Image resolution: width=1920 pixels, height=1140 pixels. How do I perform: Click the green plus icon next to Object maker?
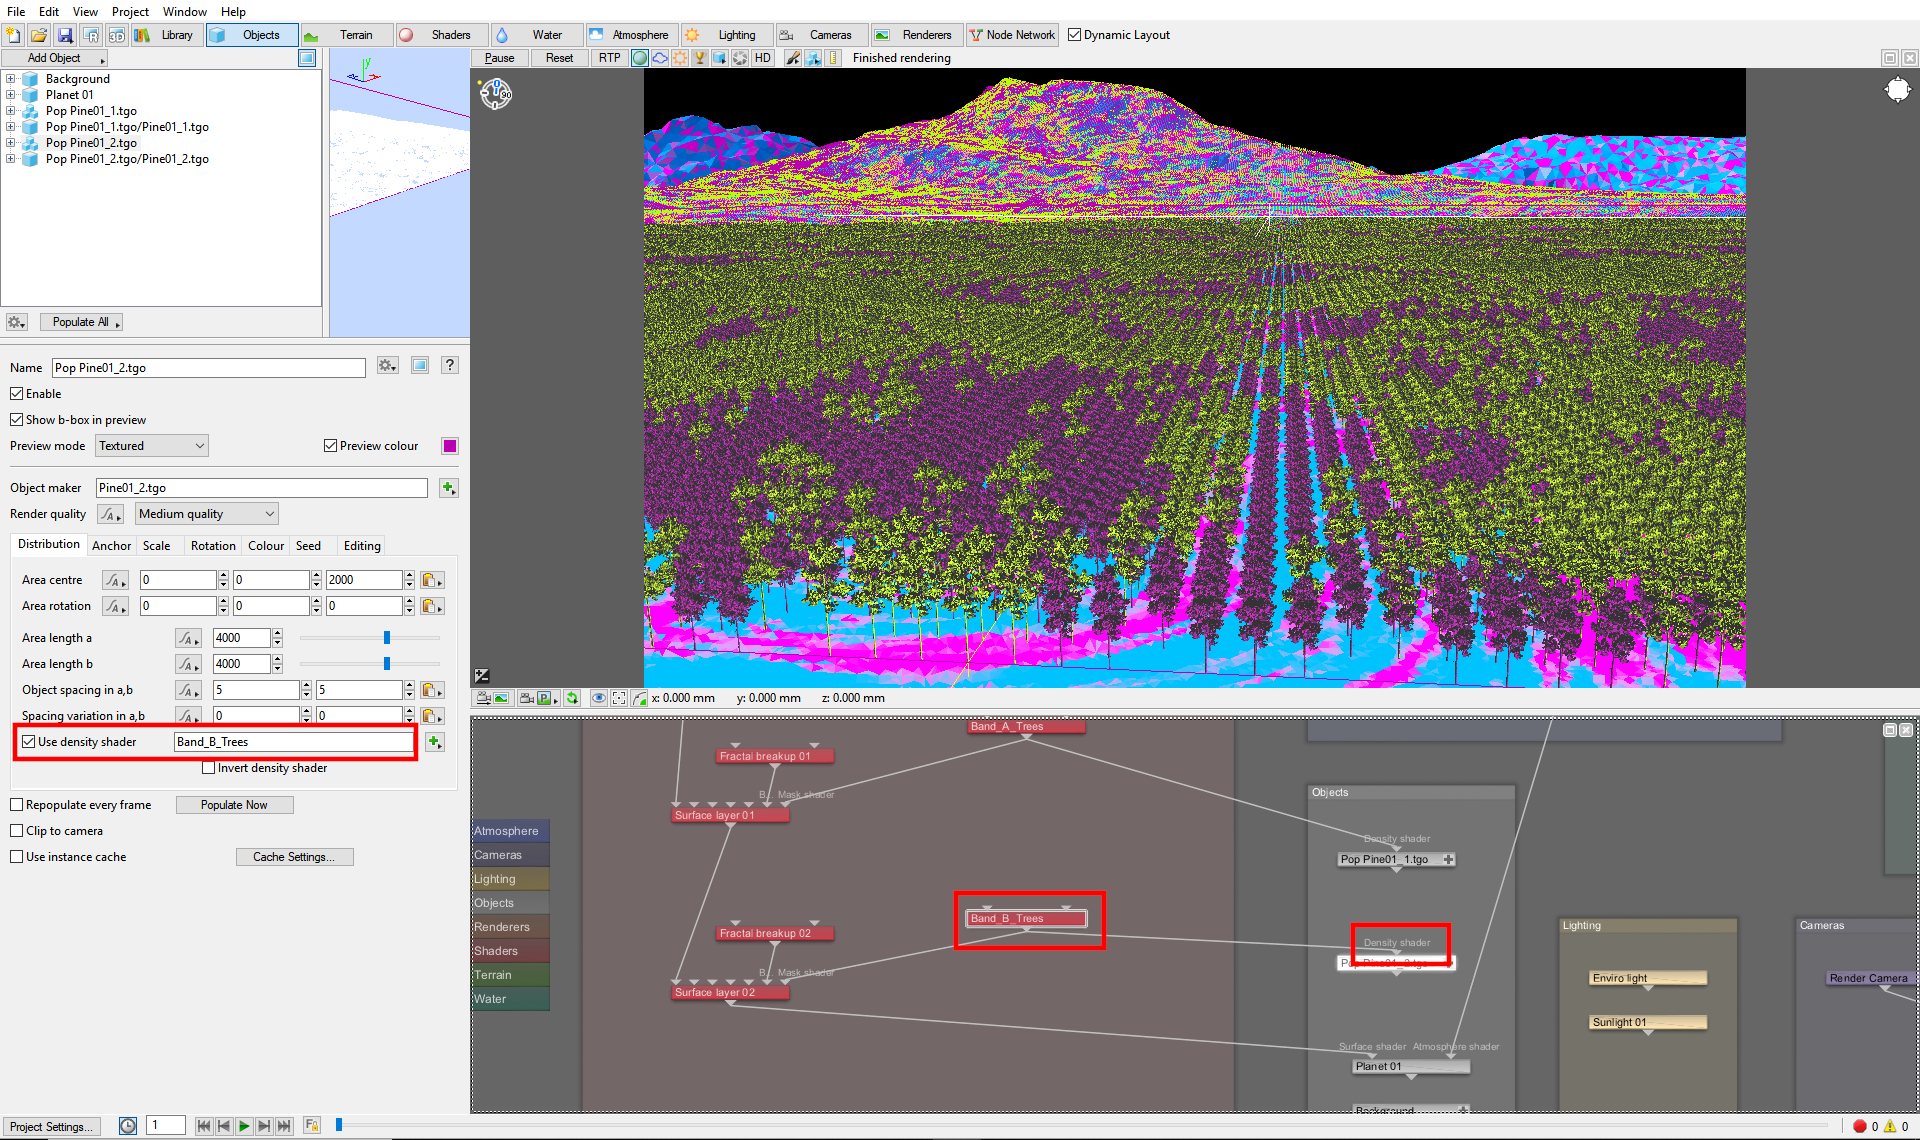(448, 488)
